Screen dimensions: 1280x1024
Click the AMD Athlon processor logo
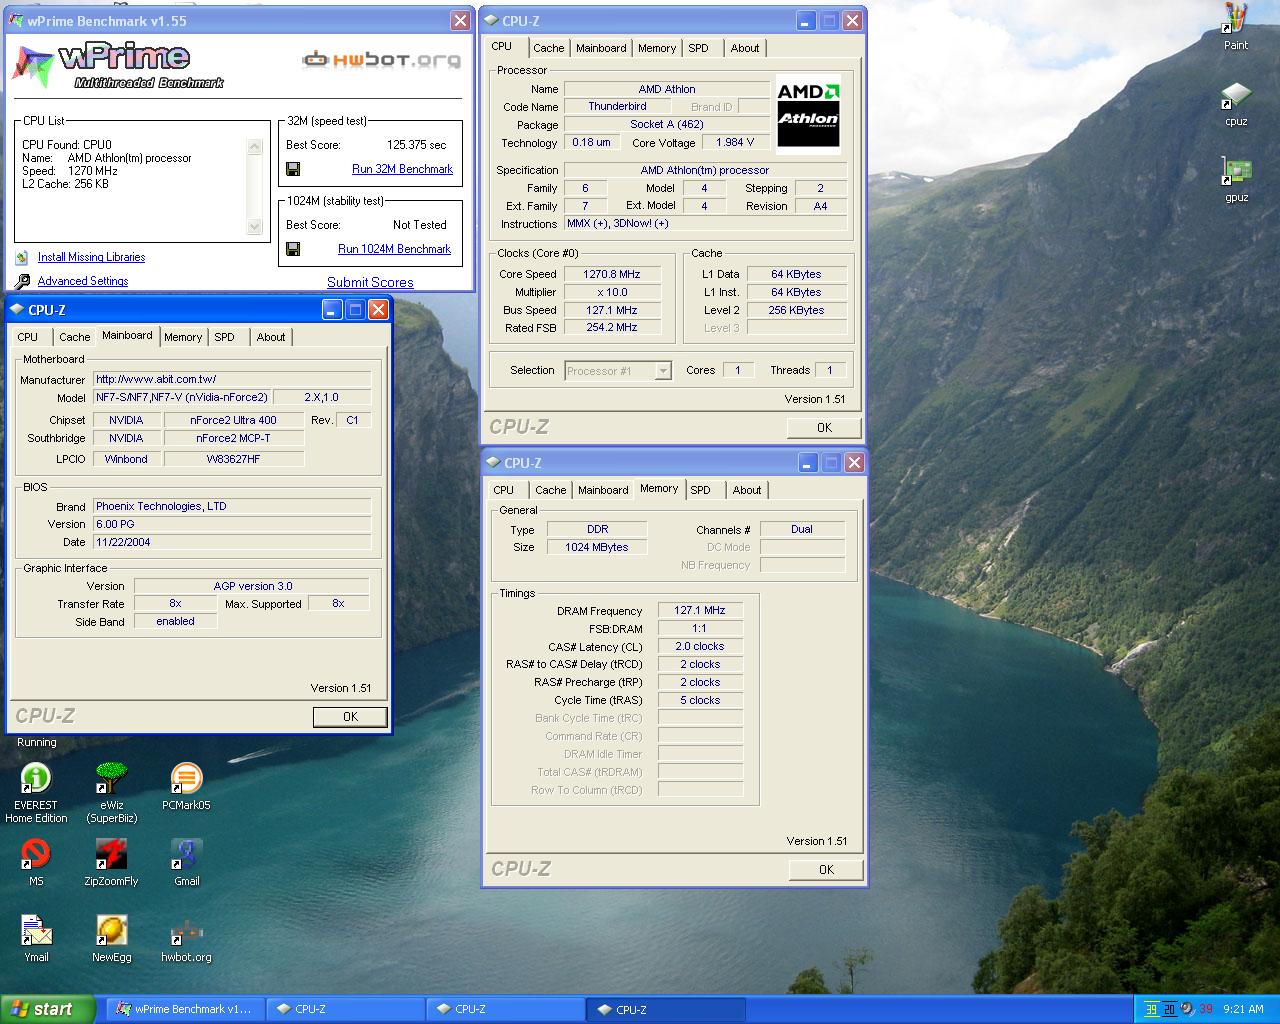coord(809,115)
